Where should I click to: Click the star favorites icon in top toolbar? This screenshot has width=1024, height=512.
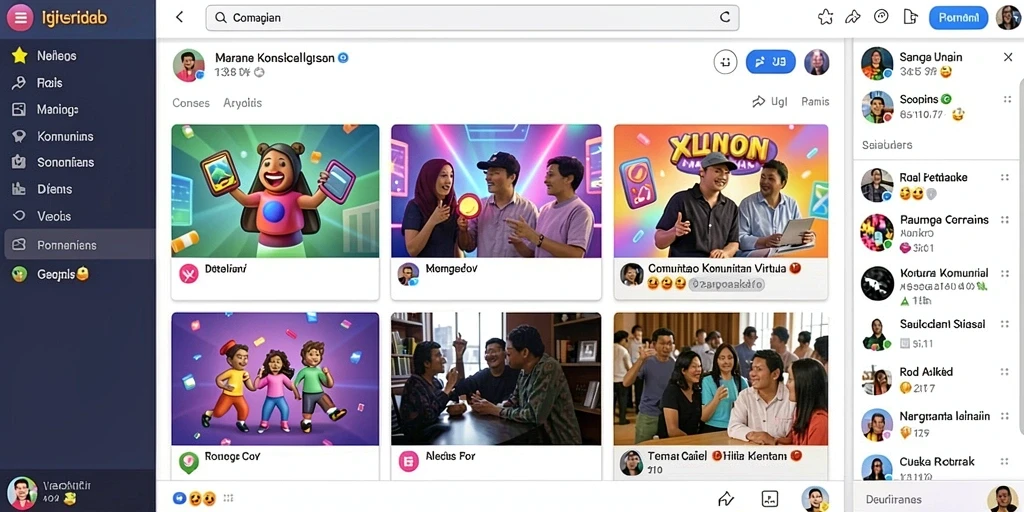[825, 18]
